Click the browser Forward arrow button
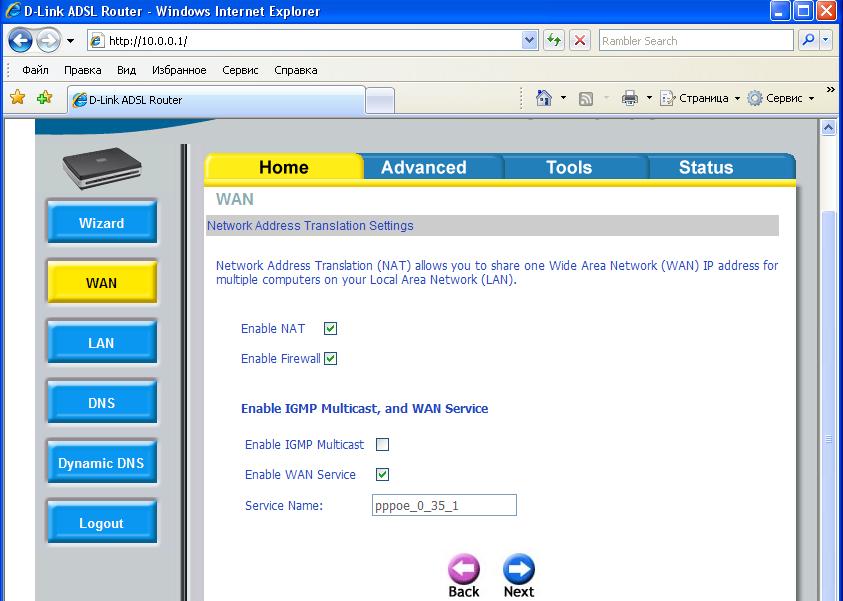 (48, 40)
